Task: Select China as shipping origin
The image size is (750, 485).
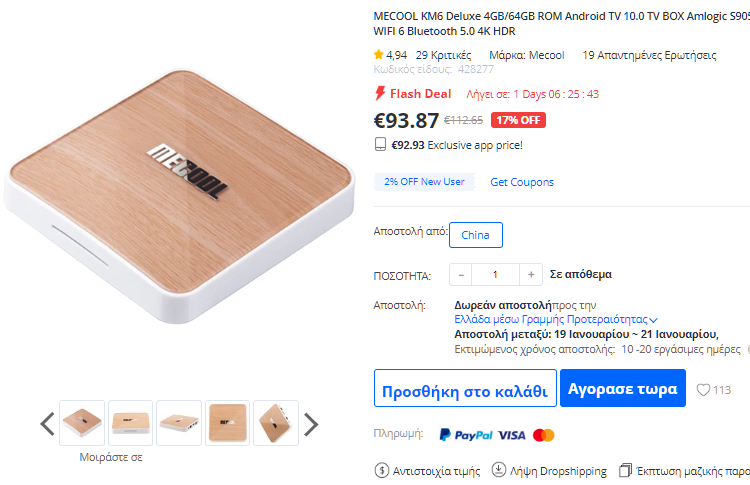Action: point(475,235)
